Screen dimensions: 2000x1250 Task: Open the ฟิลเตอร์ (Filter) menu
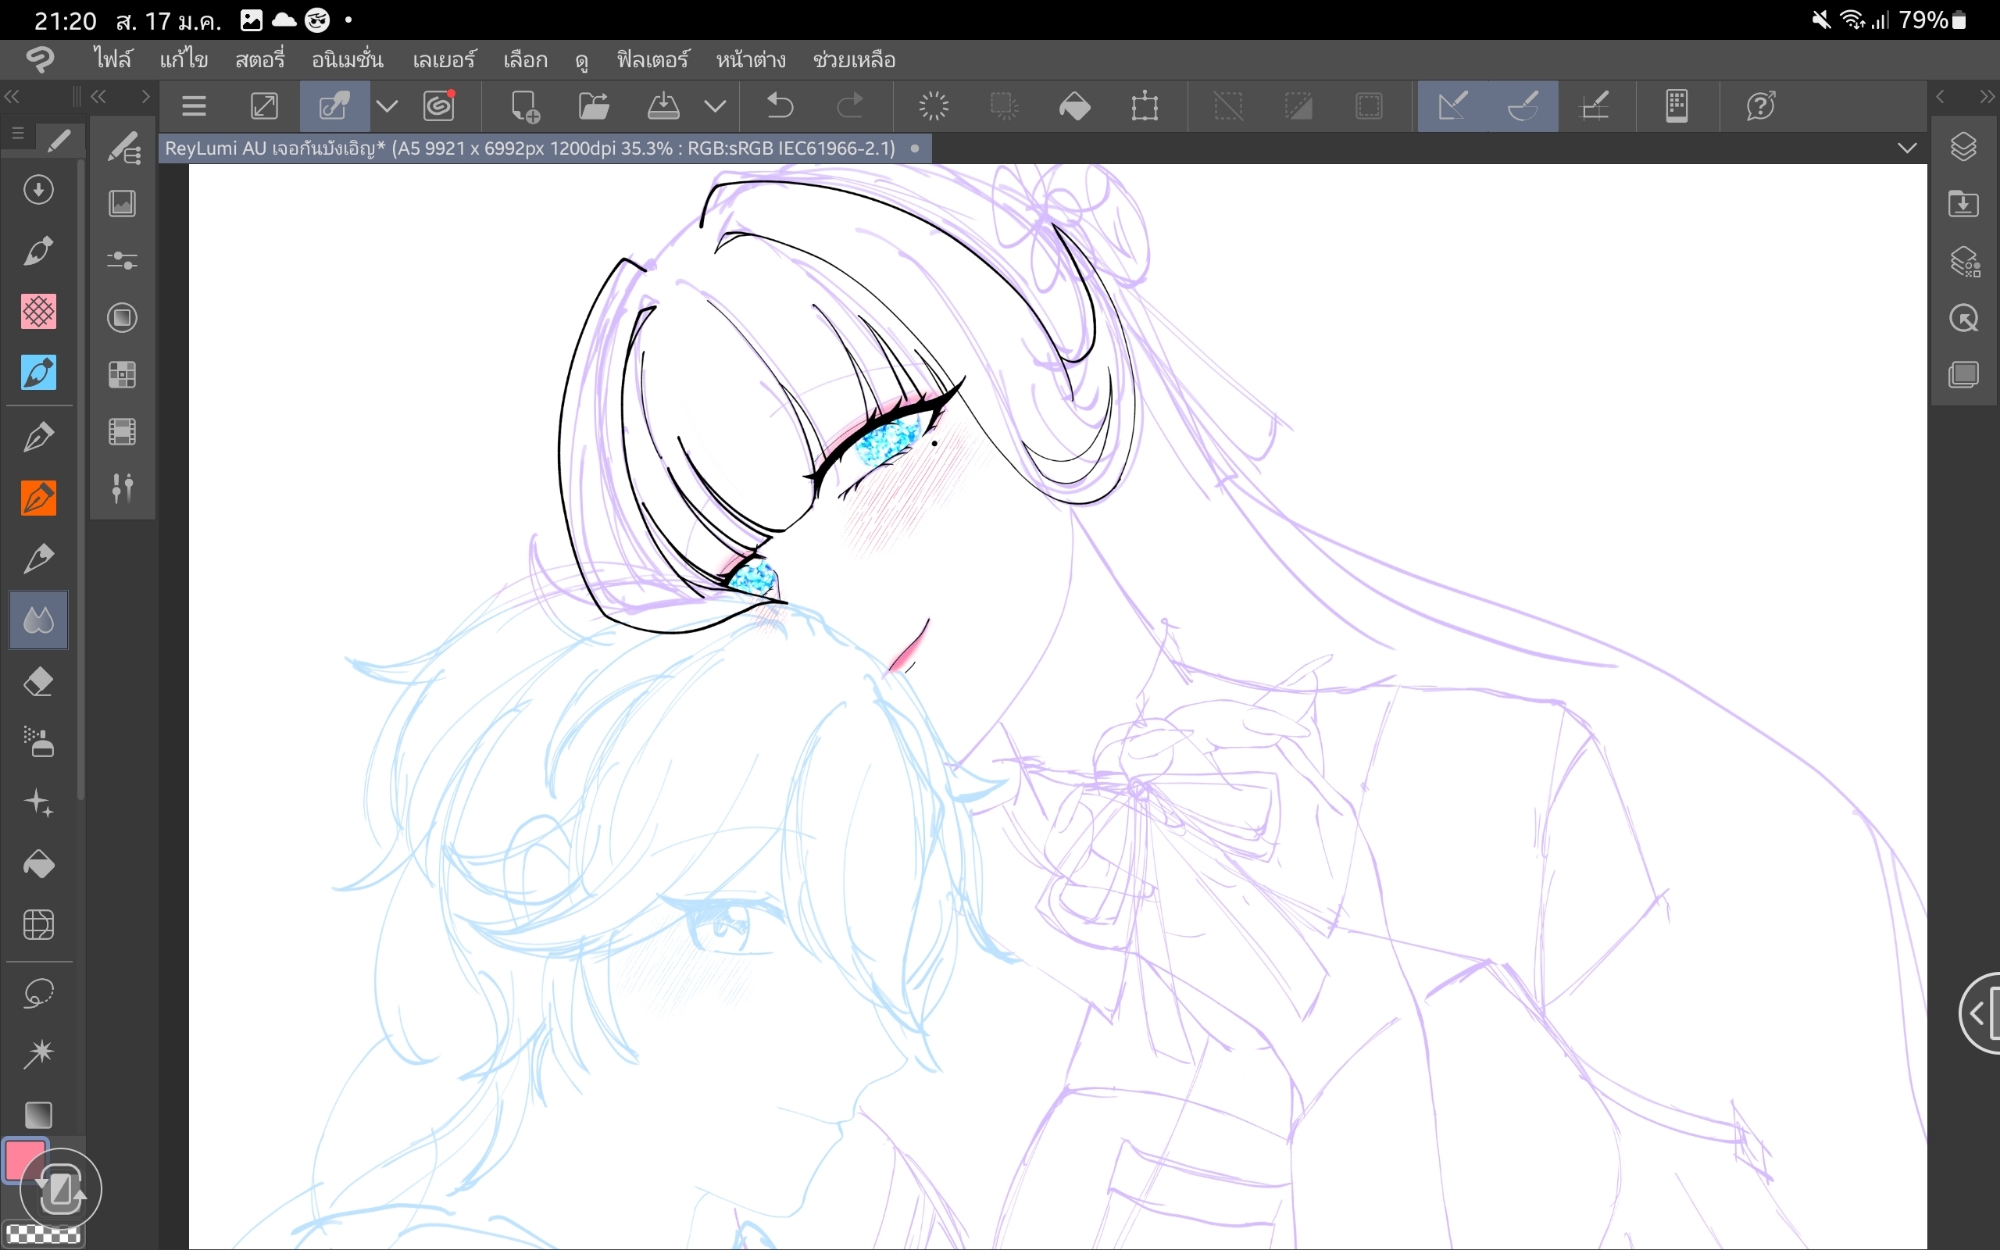(652, 60)
